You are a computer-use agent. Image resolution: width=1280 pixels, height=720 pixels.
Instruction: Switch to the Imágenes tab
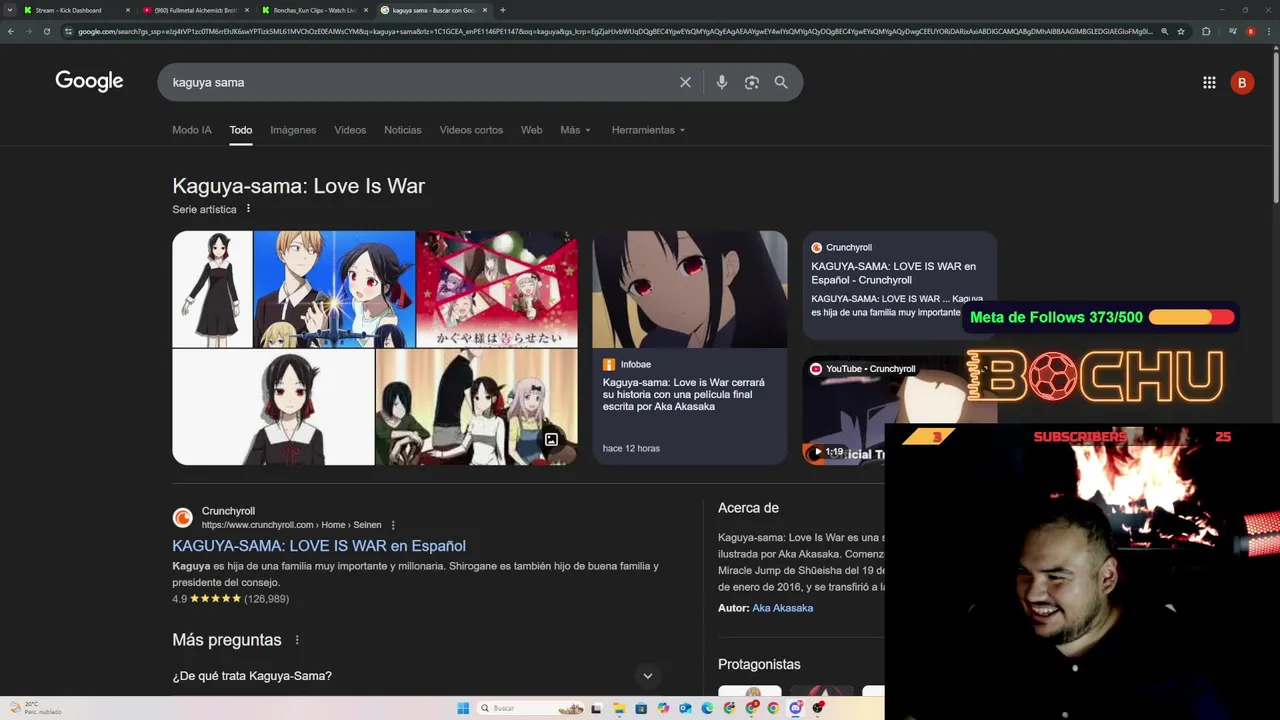tap(293, 130)
